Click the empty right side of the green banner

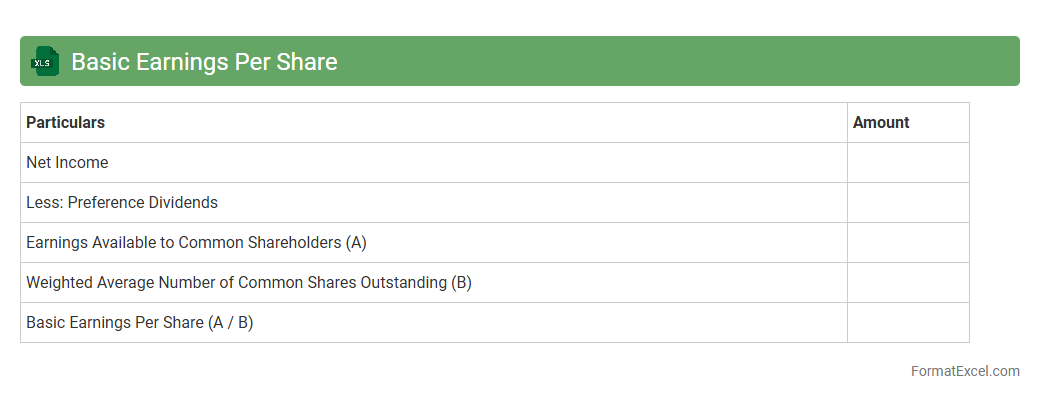pos(700,62)
